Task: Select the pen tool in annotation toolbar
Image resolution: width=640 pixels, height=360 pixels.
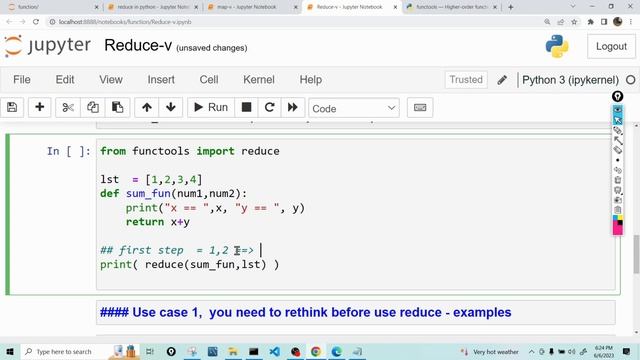Action: [x=618, y=130]
